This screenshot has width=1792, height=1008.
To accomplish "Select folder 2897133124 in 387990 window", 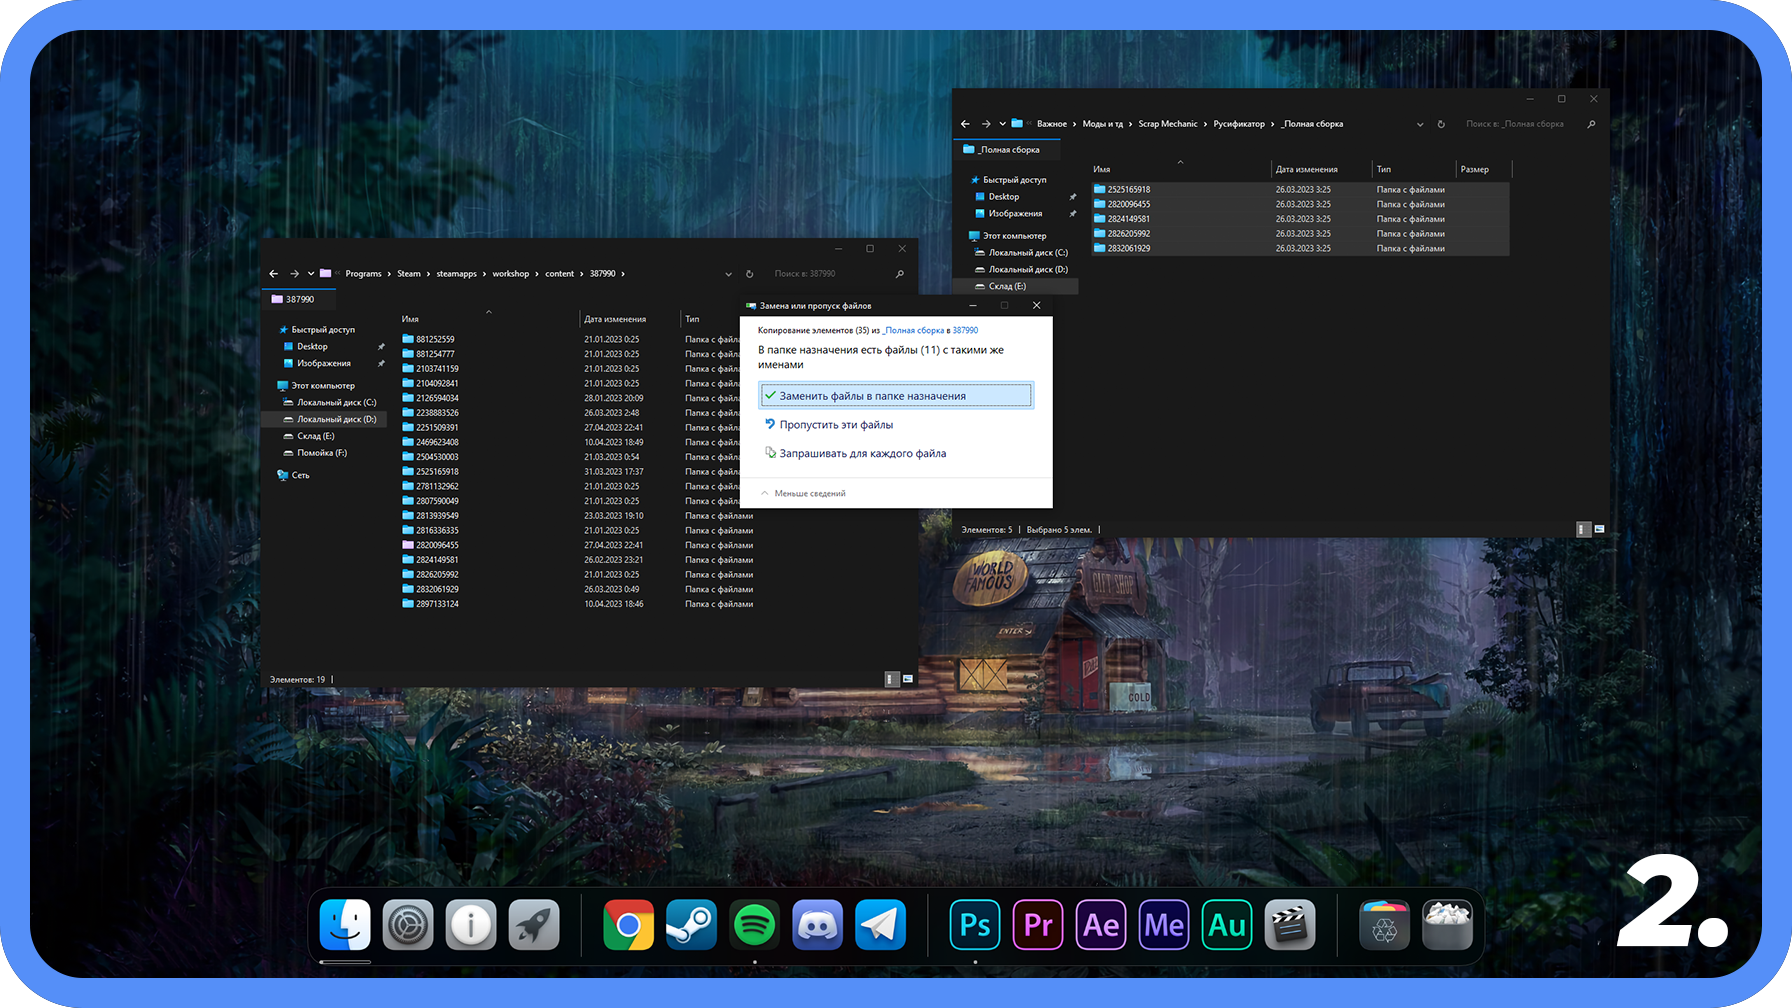I will pyautogui.click(x=437, y=604).
